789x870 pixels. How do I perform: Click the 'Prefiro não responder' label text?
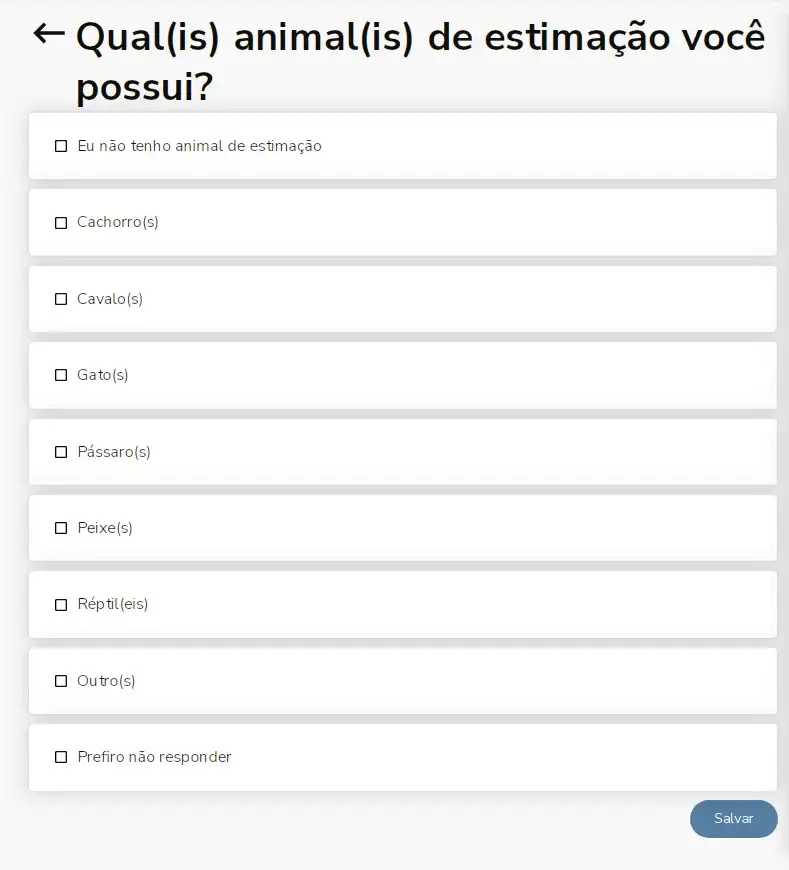pyautogui.click(x=155, y=757)
